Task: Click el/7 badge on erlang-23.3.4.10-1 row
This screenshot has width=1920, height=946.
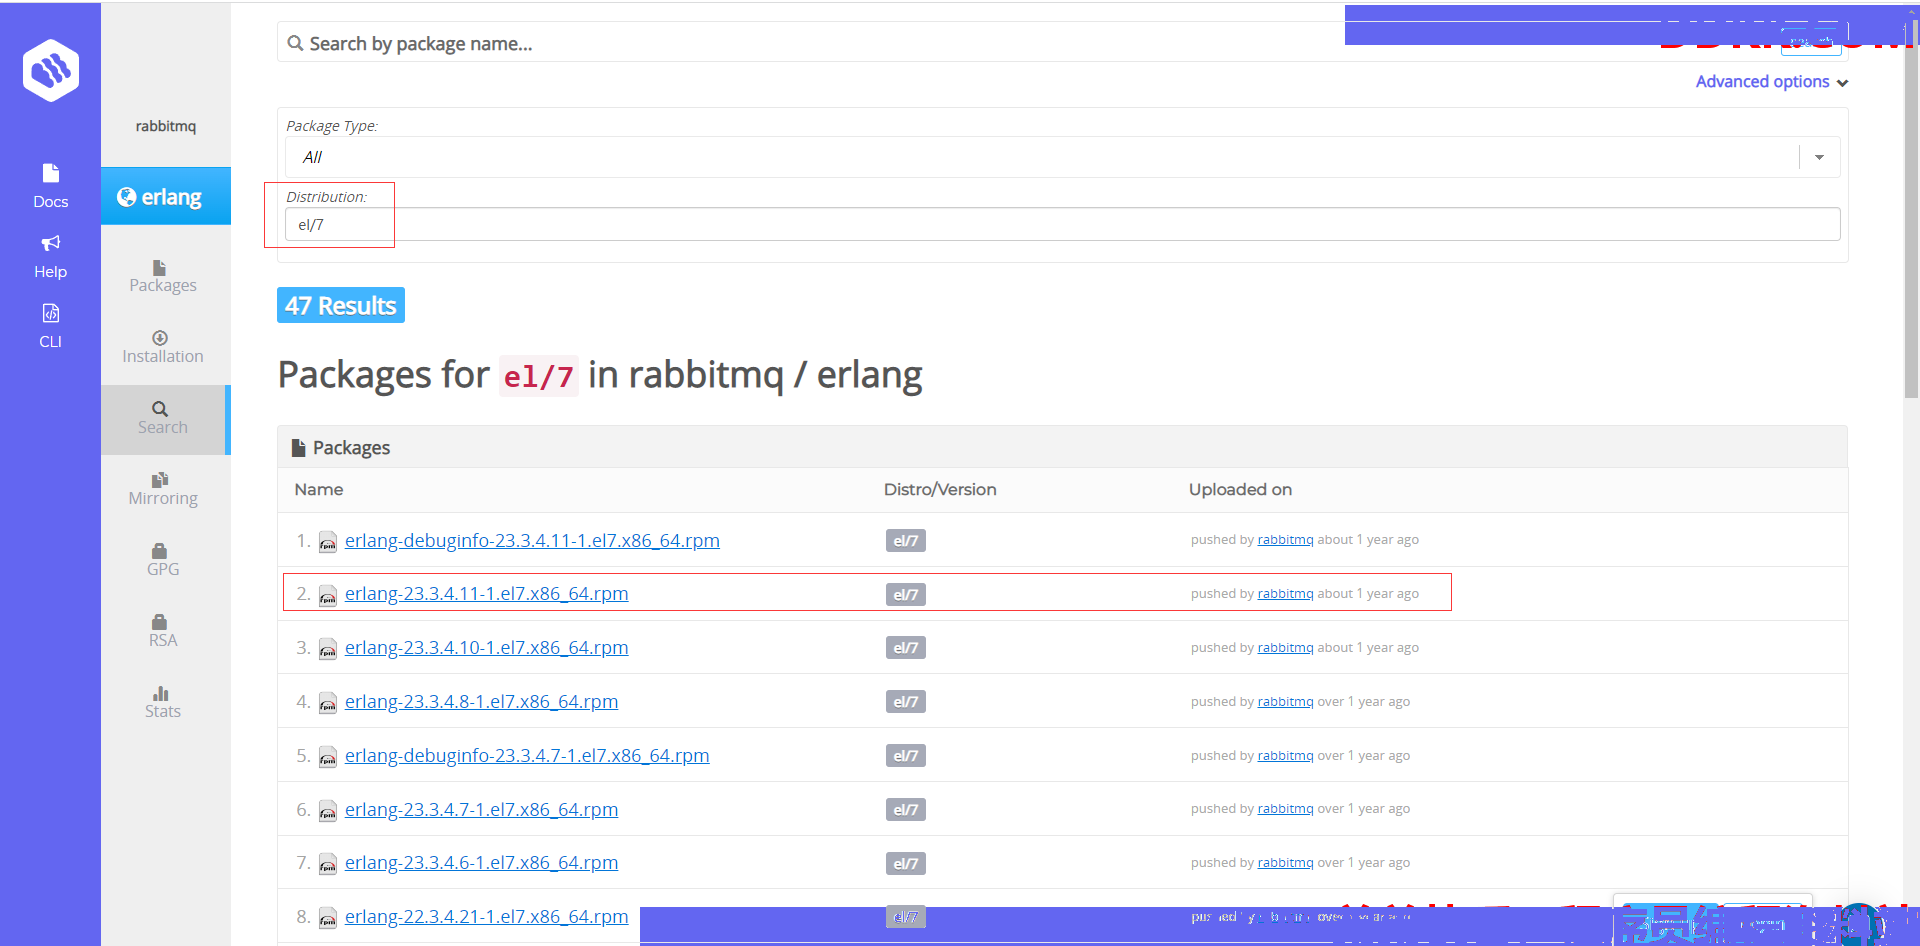Action: (x=906, y=648)
